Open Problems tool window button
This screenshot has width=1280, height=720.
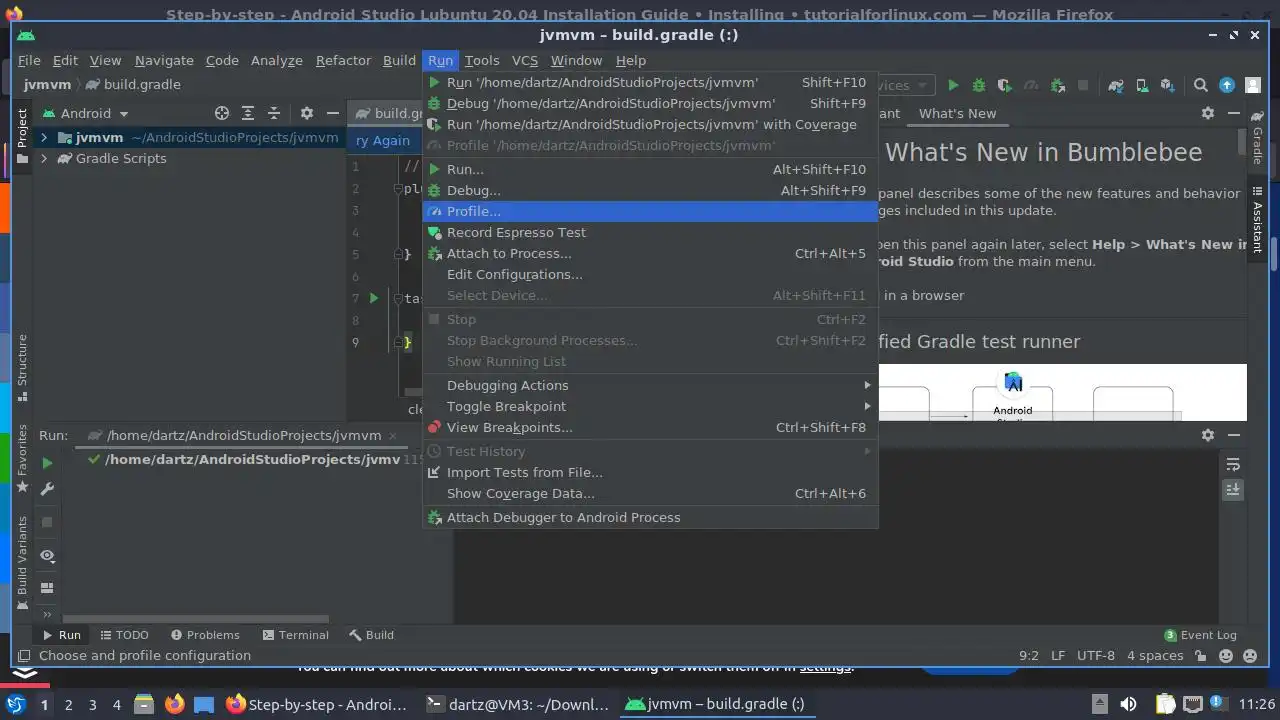pyautogui.click(x=205, y=635)
